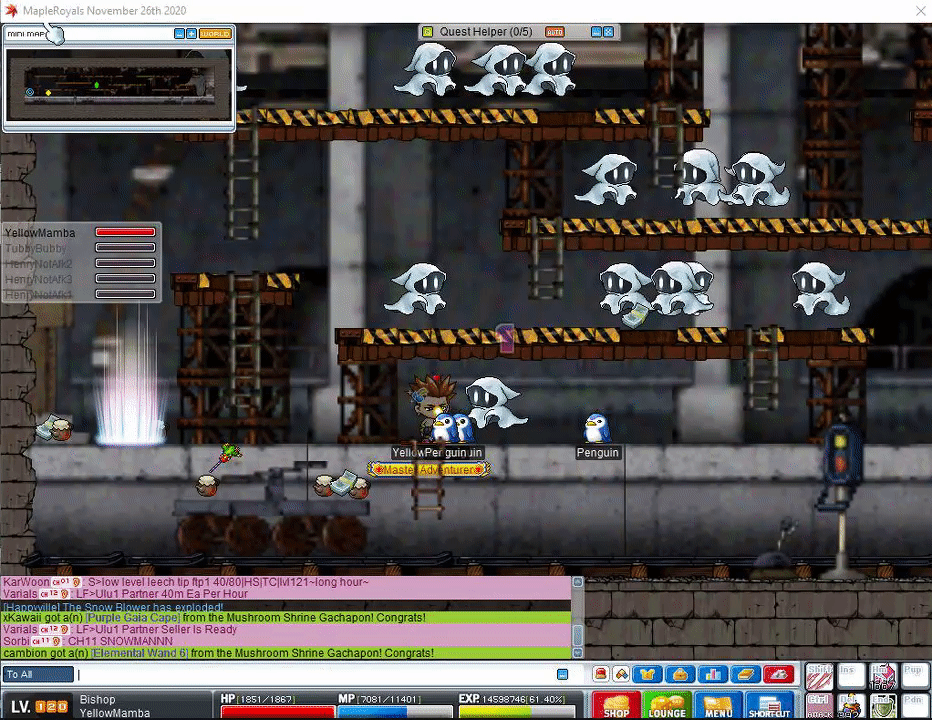Click the Shift quickslot skill icon

pos(819,677)
